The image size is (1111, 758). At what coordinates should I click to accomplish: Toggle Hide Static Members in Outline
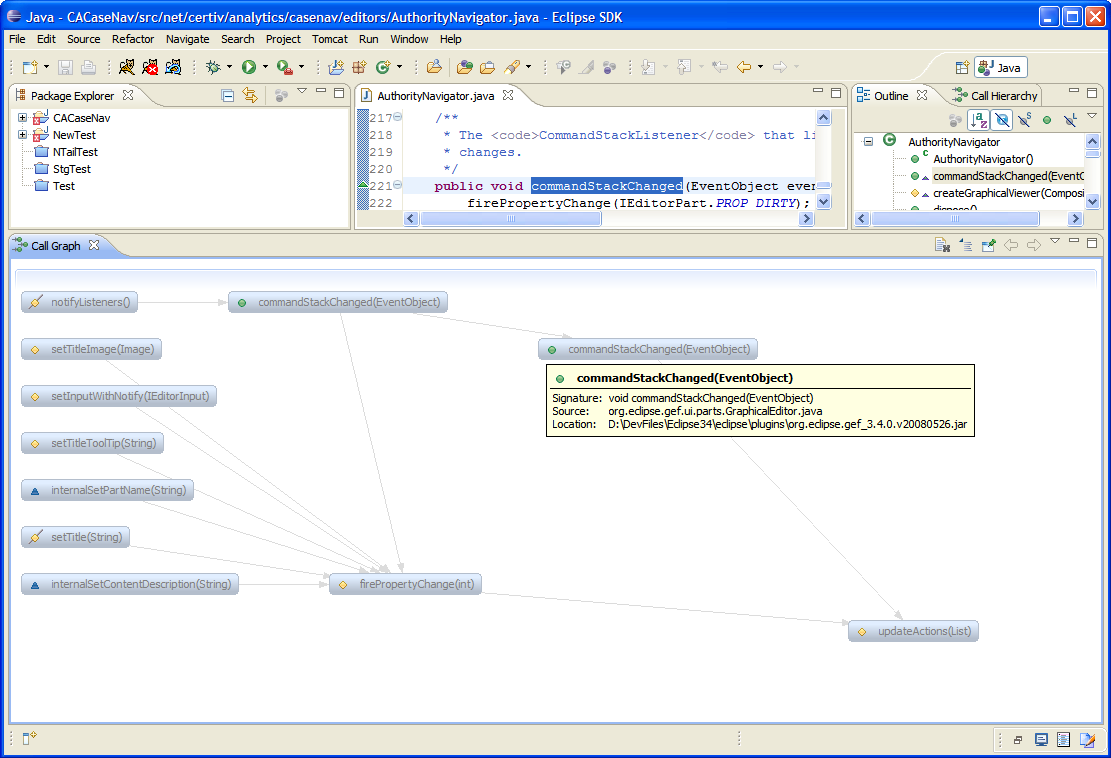point(1025,120)
